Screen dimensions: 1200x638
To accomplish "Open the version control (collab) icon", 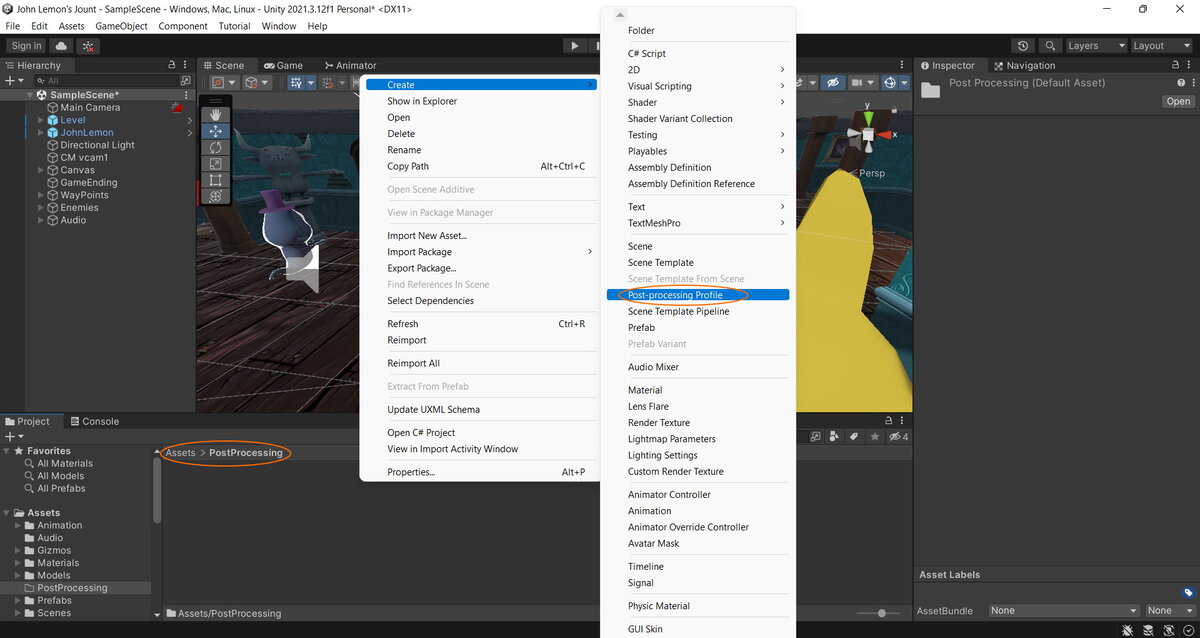I will point(89,46).
